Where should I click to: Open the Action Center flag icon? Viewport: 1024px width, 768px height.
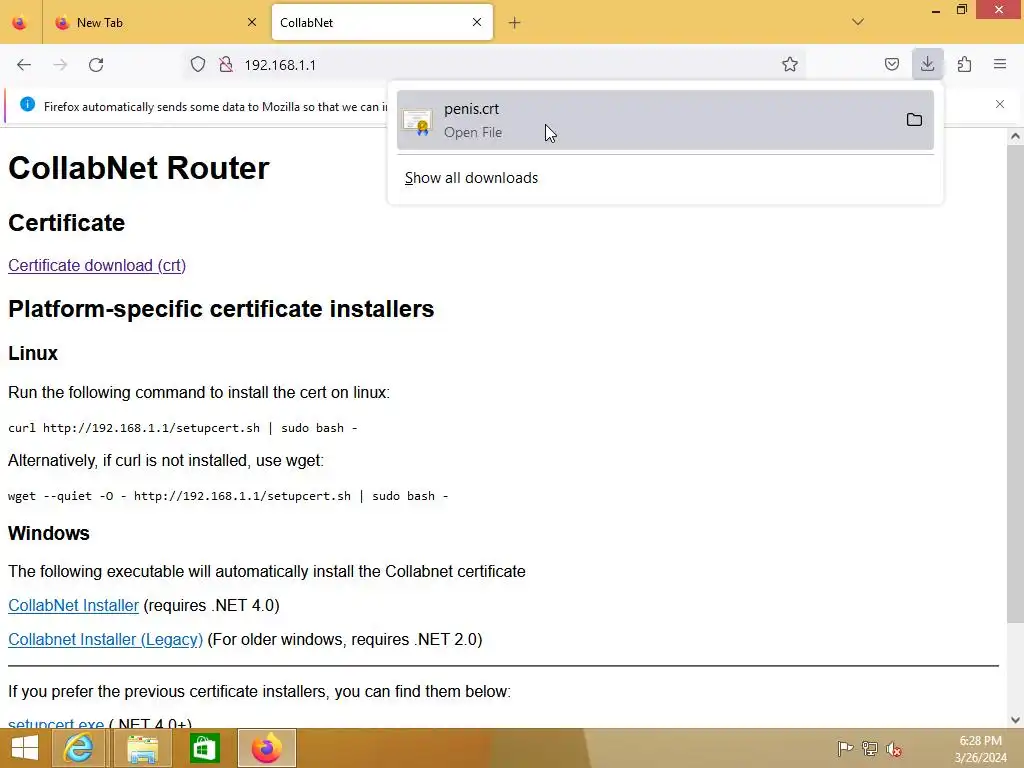coord(845,748)
